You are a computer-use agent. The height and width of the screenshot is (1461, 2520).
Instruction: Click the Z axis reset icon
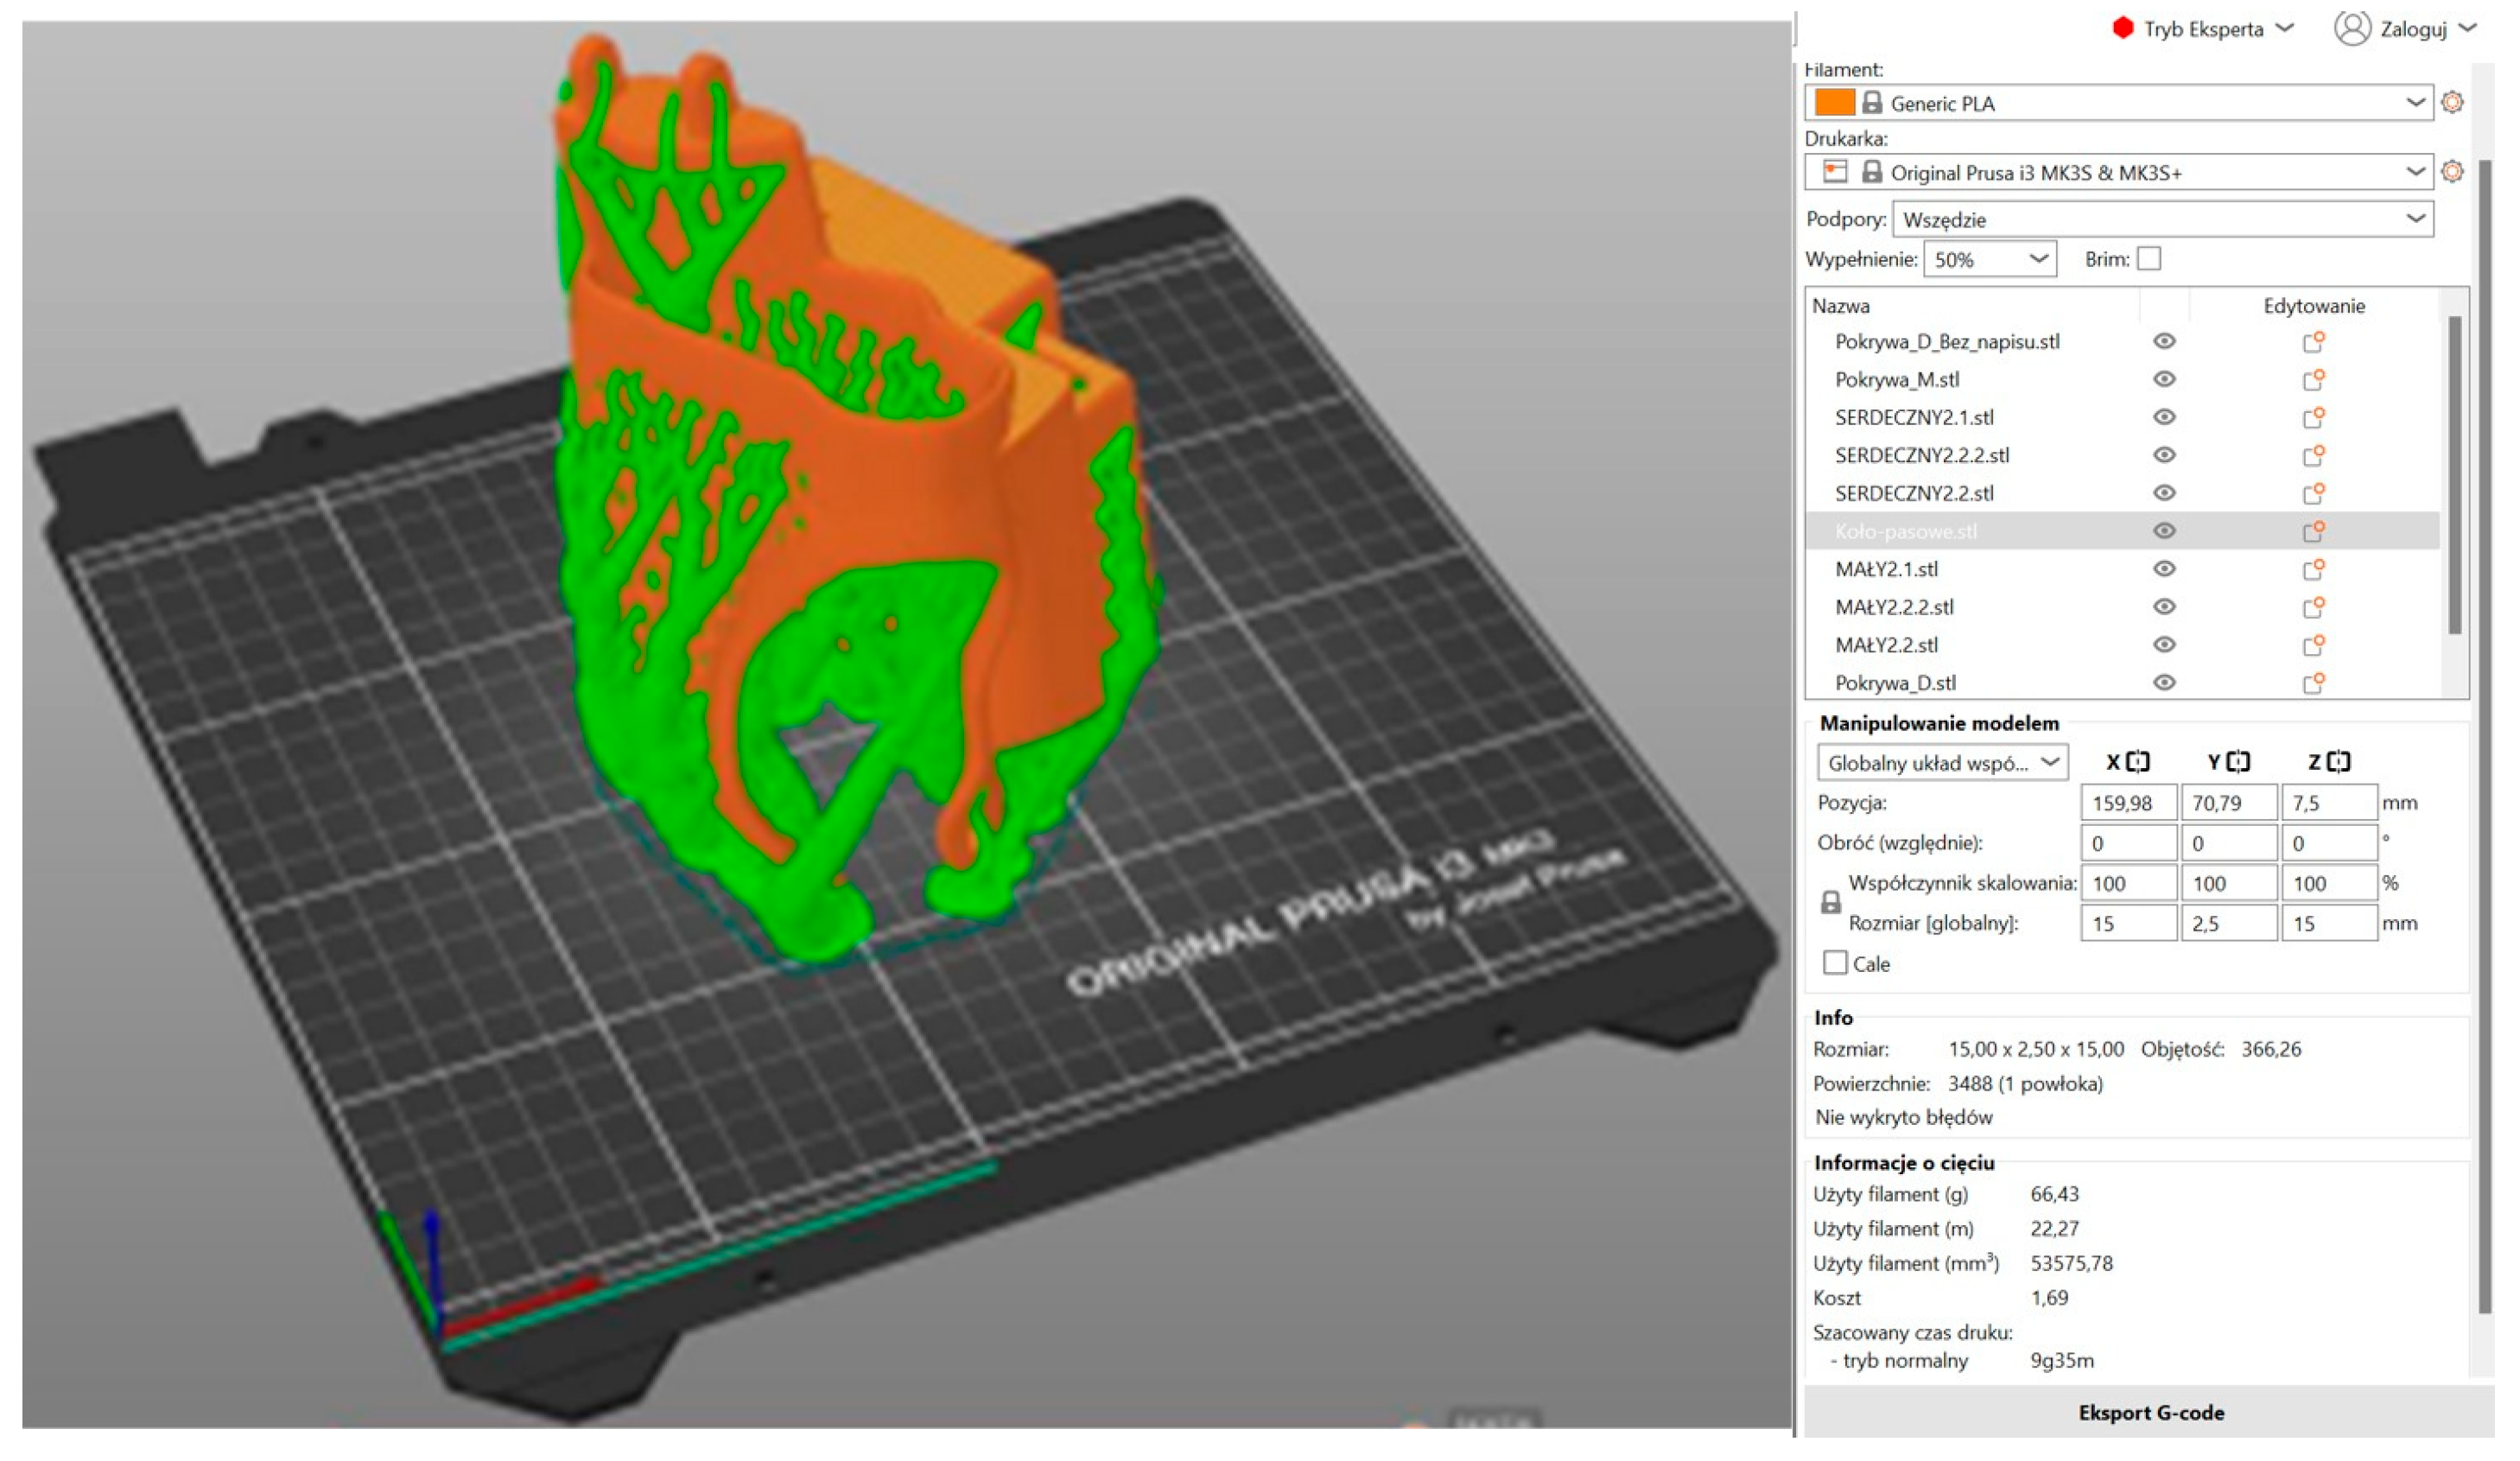(2338, 762)
